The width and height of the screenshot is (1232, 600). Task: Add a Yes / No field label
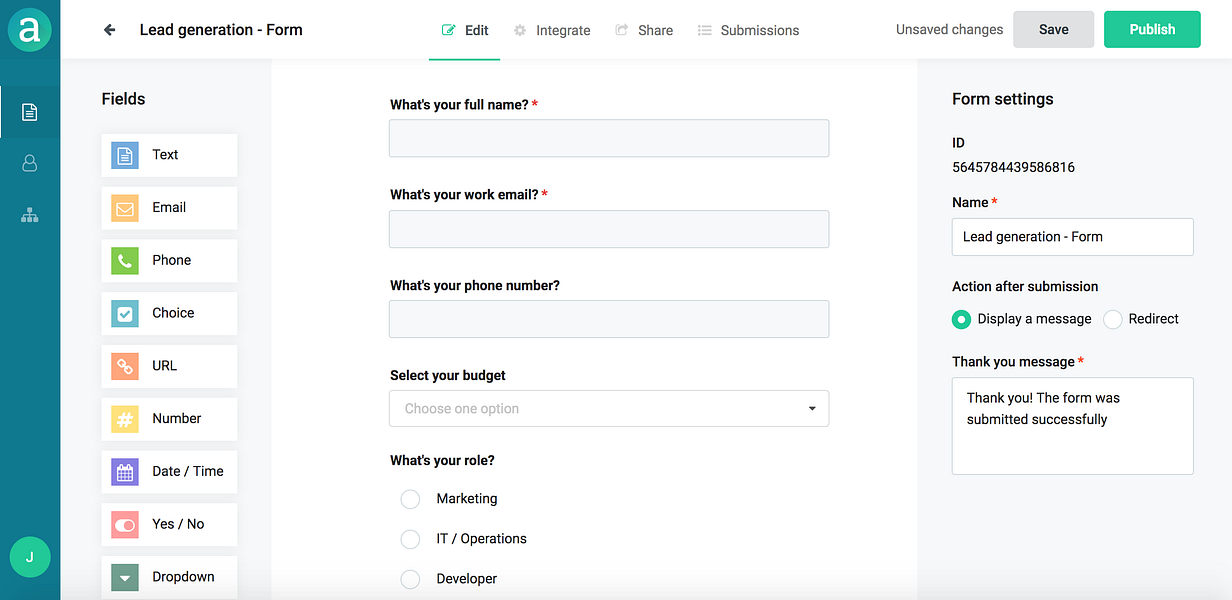click(178, 524)
